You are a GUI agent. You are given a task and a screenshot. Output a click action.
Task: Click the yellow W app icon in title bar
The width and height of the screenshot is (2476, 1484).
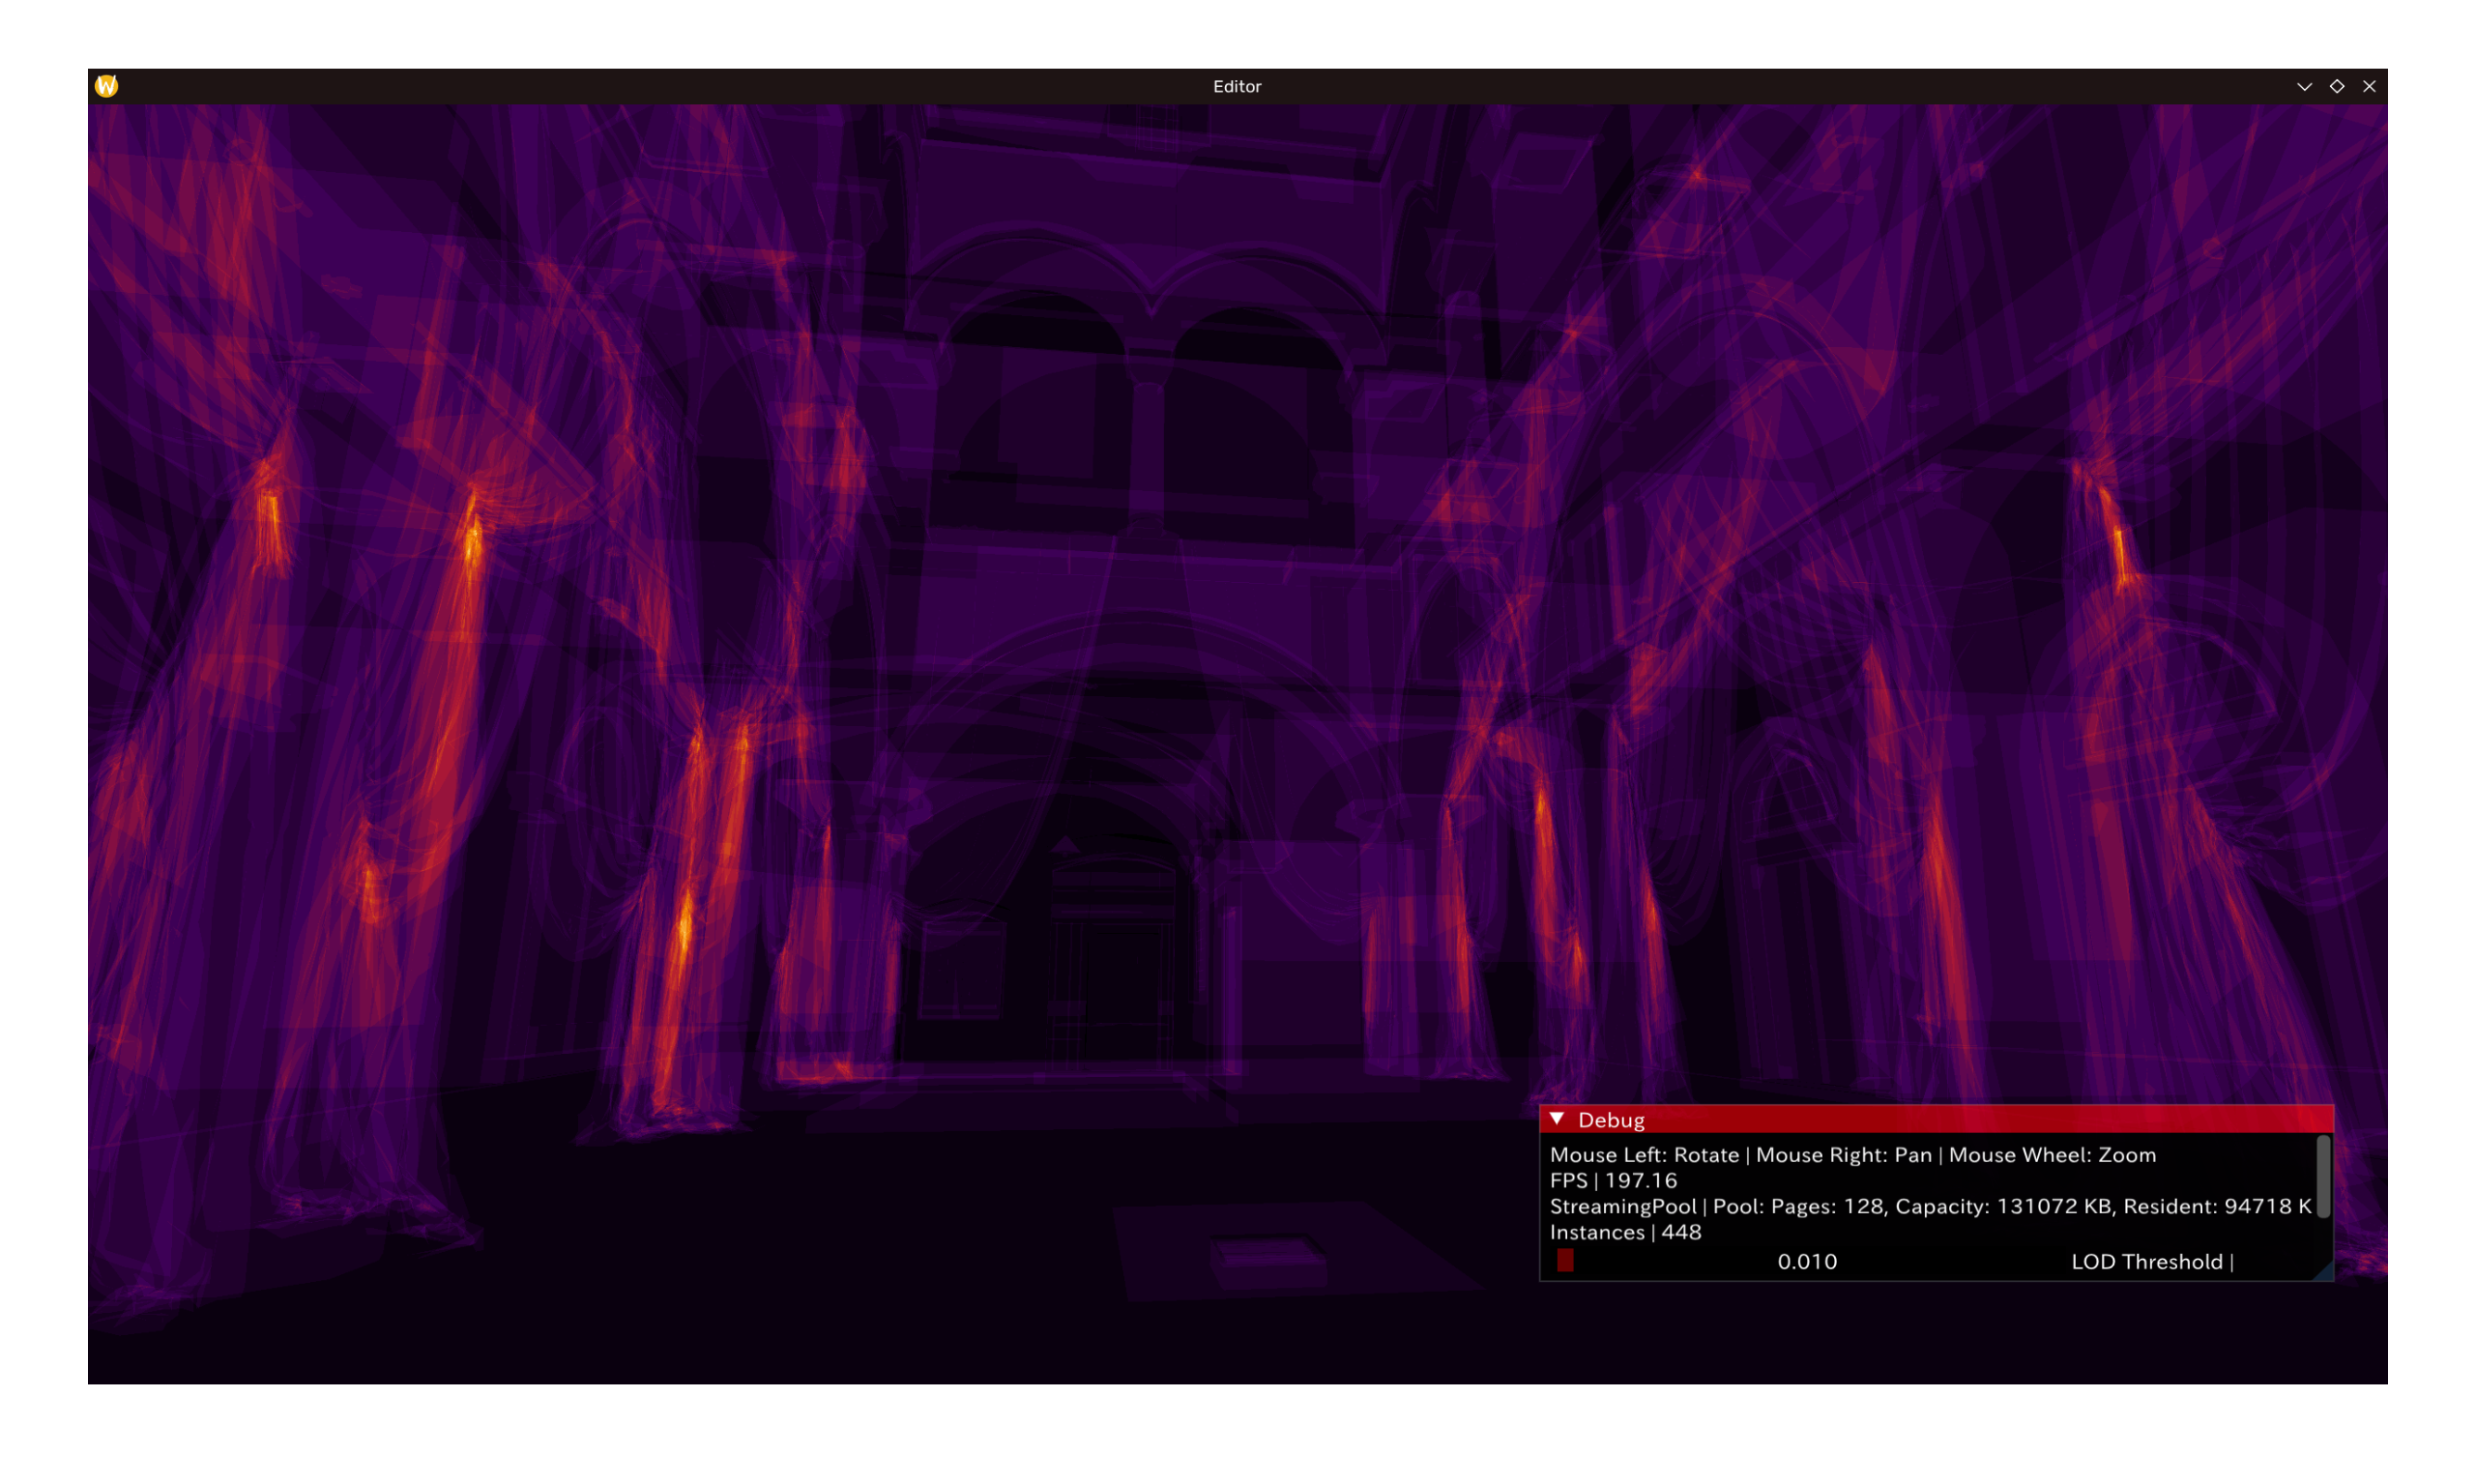(106, 86)
